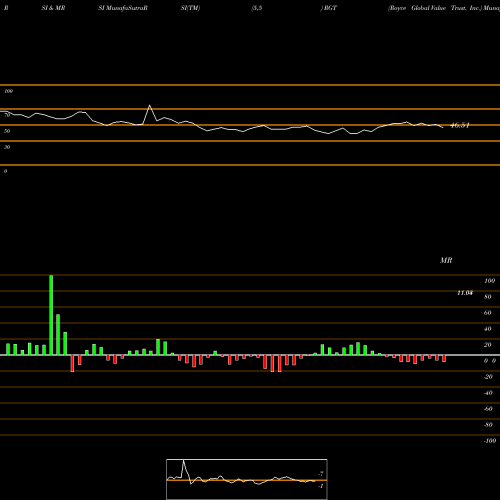Click the RSI spike peak on the line
Viewport: 500px width, 500px height.
[149, 106]
